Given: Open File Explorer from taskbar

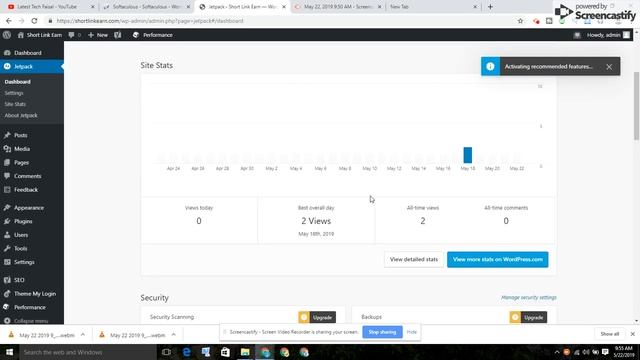Looking at the screenshot, I should 245,352.
